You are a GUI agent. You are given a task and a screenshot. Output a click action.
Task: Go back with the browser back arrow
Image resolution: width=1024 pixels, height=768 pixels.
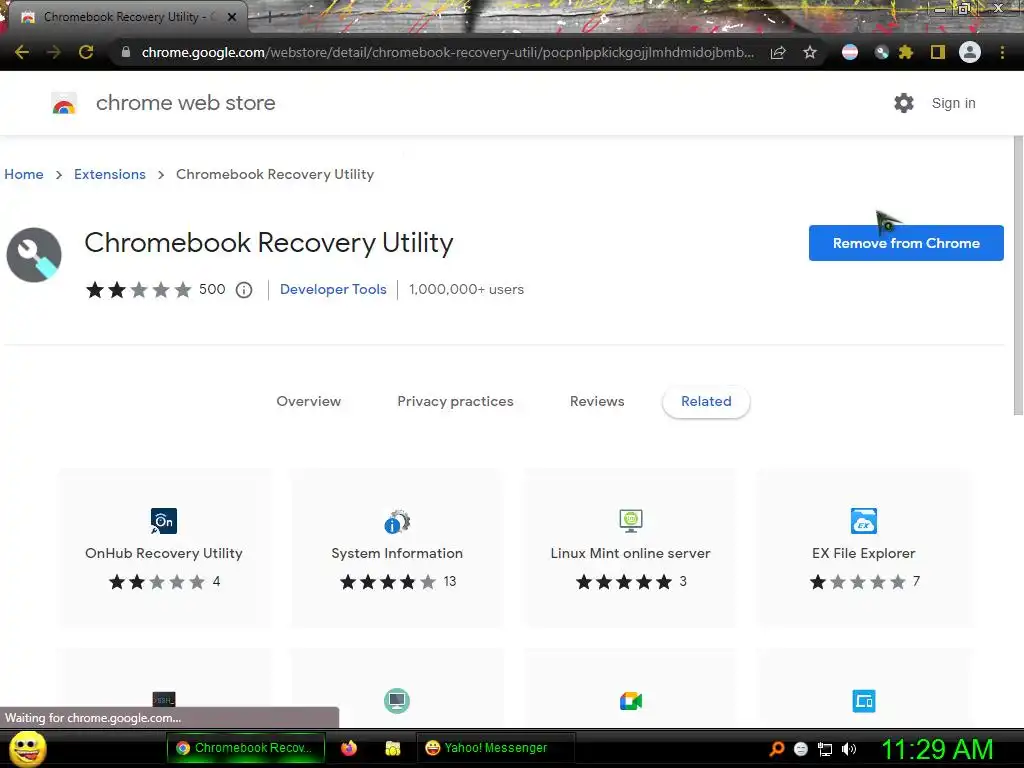coord(22,52)
